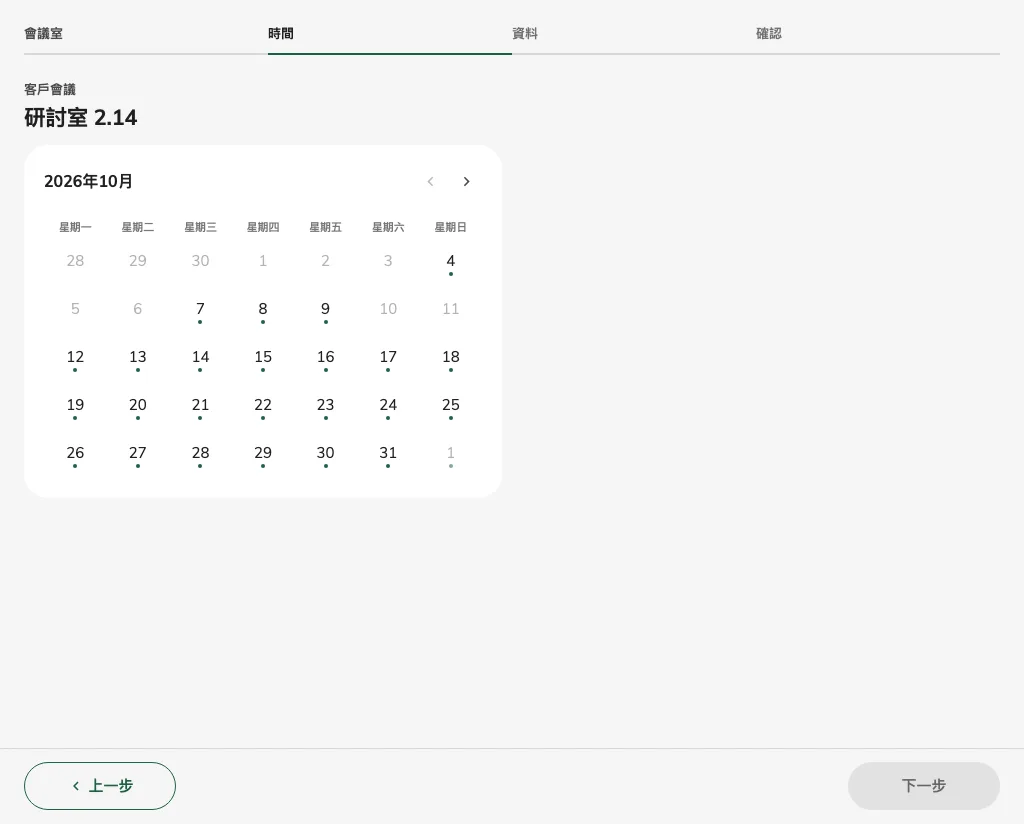Image resolution: width=1024 pixels, height=824 pixels.
Task: Click the greyed-out October 6 date
Action: (138, 309)
